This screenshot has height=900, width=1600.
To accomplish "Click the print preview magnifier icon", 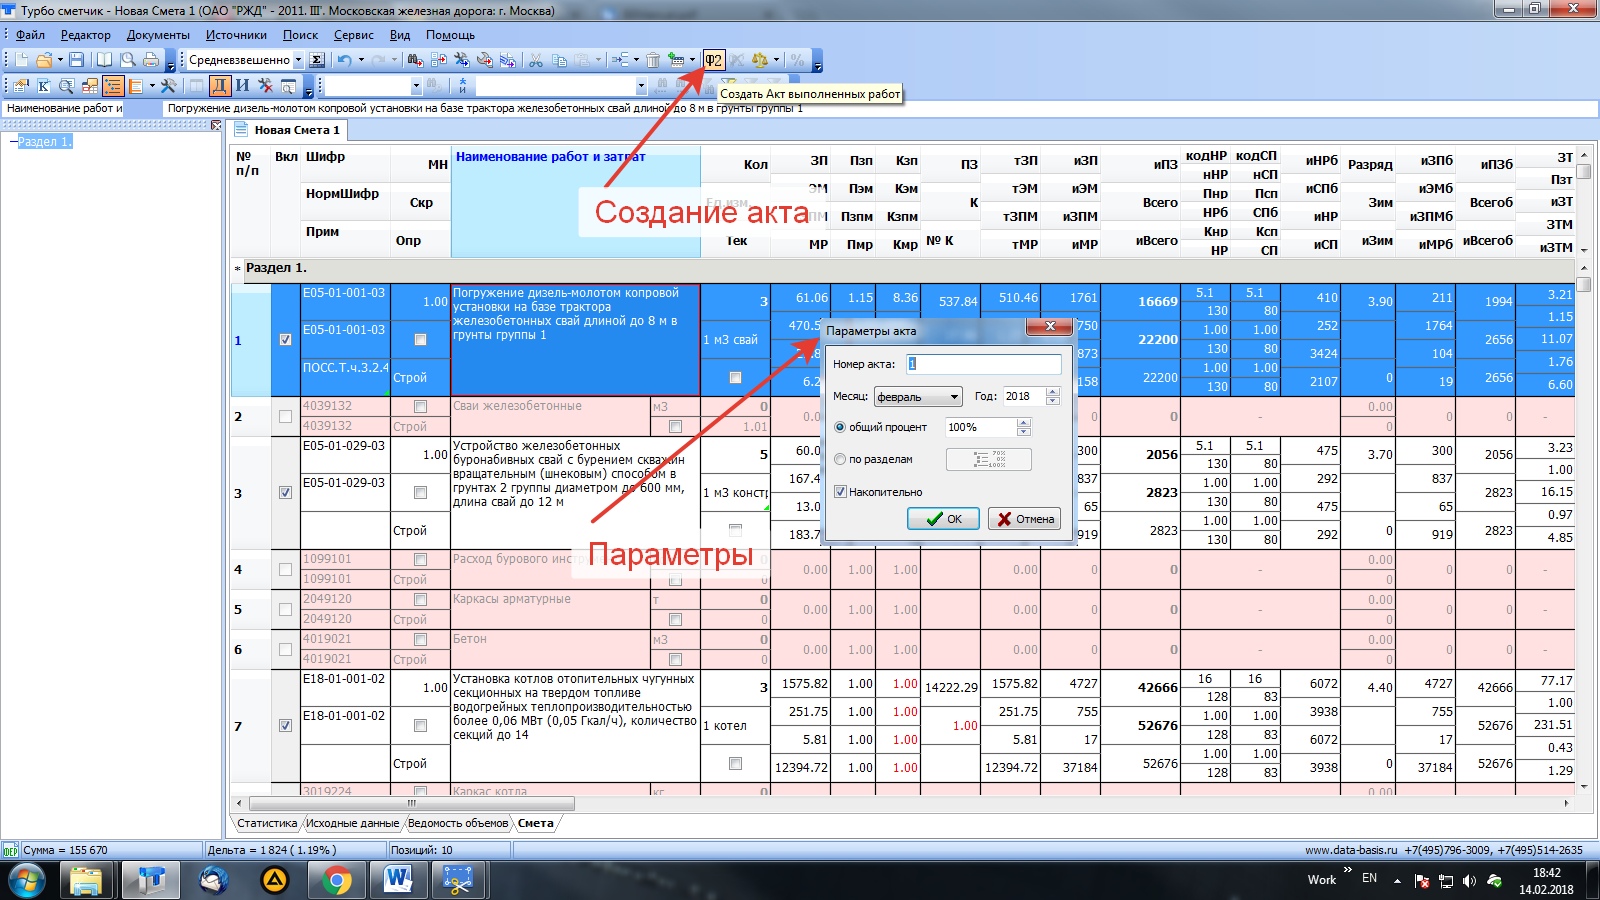I will [127, 60].
